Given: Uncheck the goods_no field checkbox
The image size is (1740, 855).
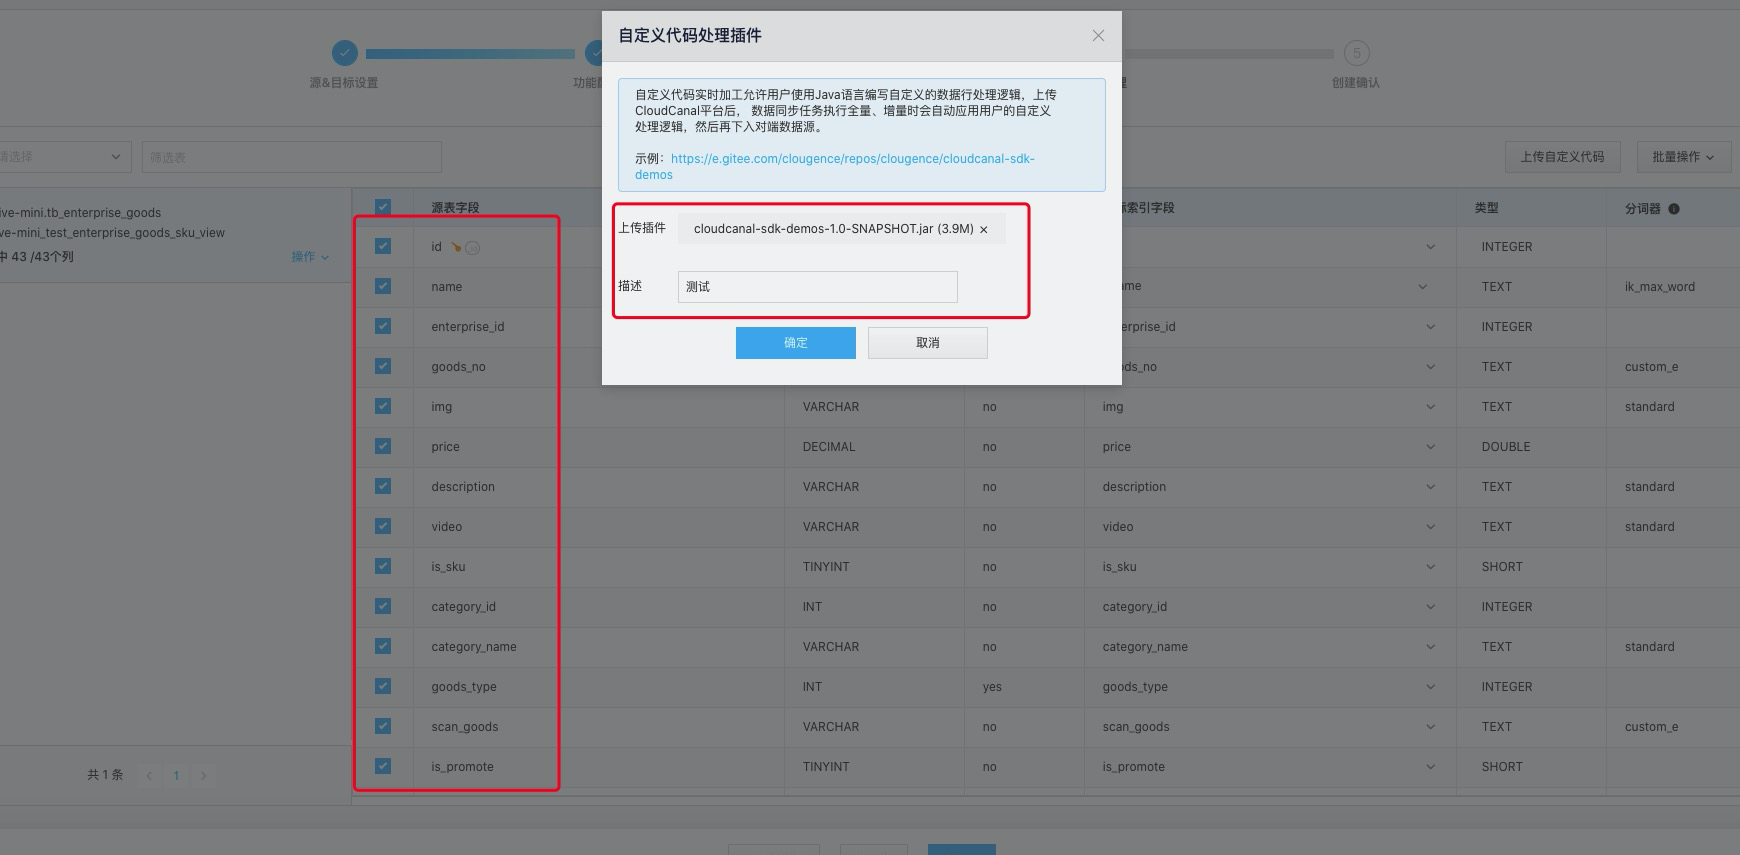Looking at the screenshot, I should click(x=383, y=366).
